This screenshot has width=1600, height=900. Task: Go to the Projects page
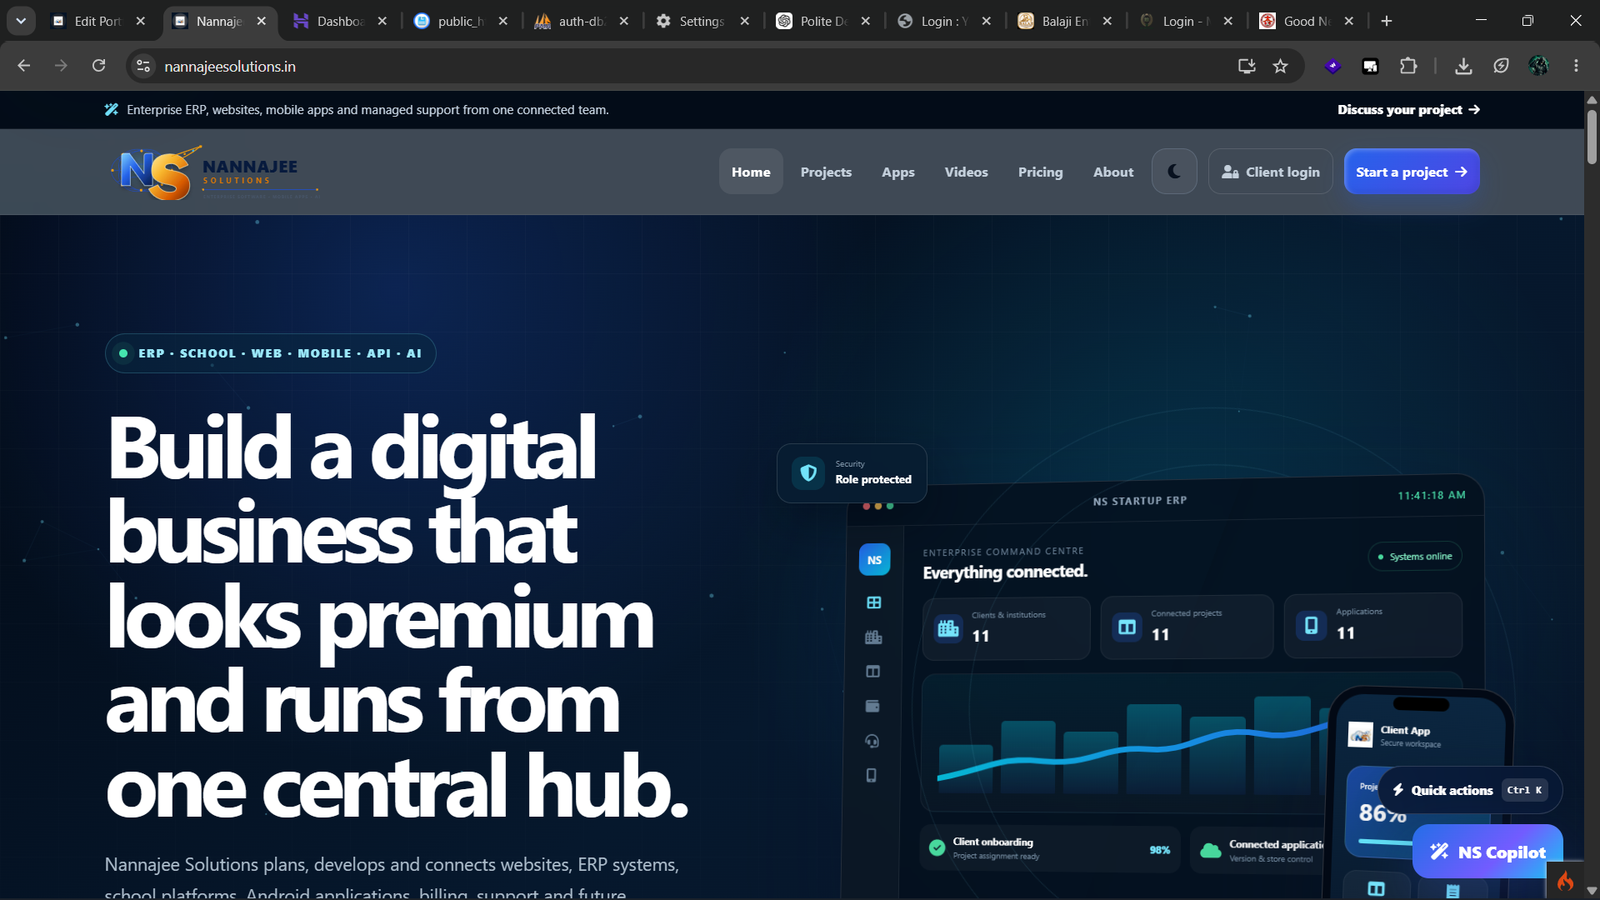(x=826, y=172)
